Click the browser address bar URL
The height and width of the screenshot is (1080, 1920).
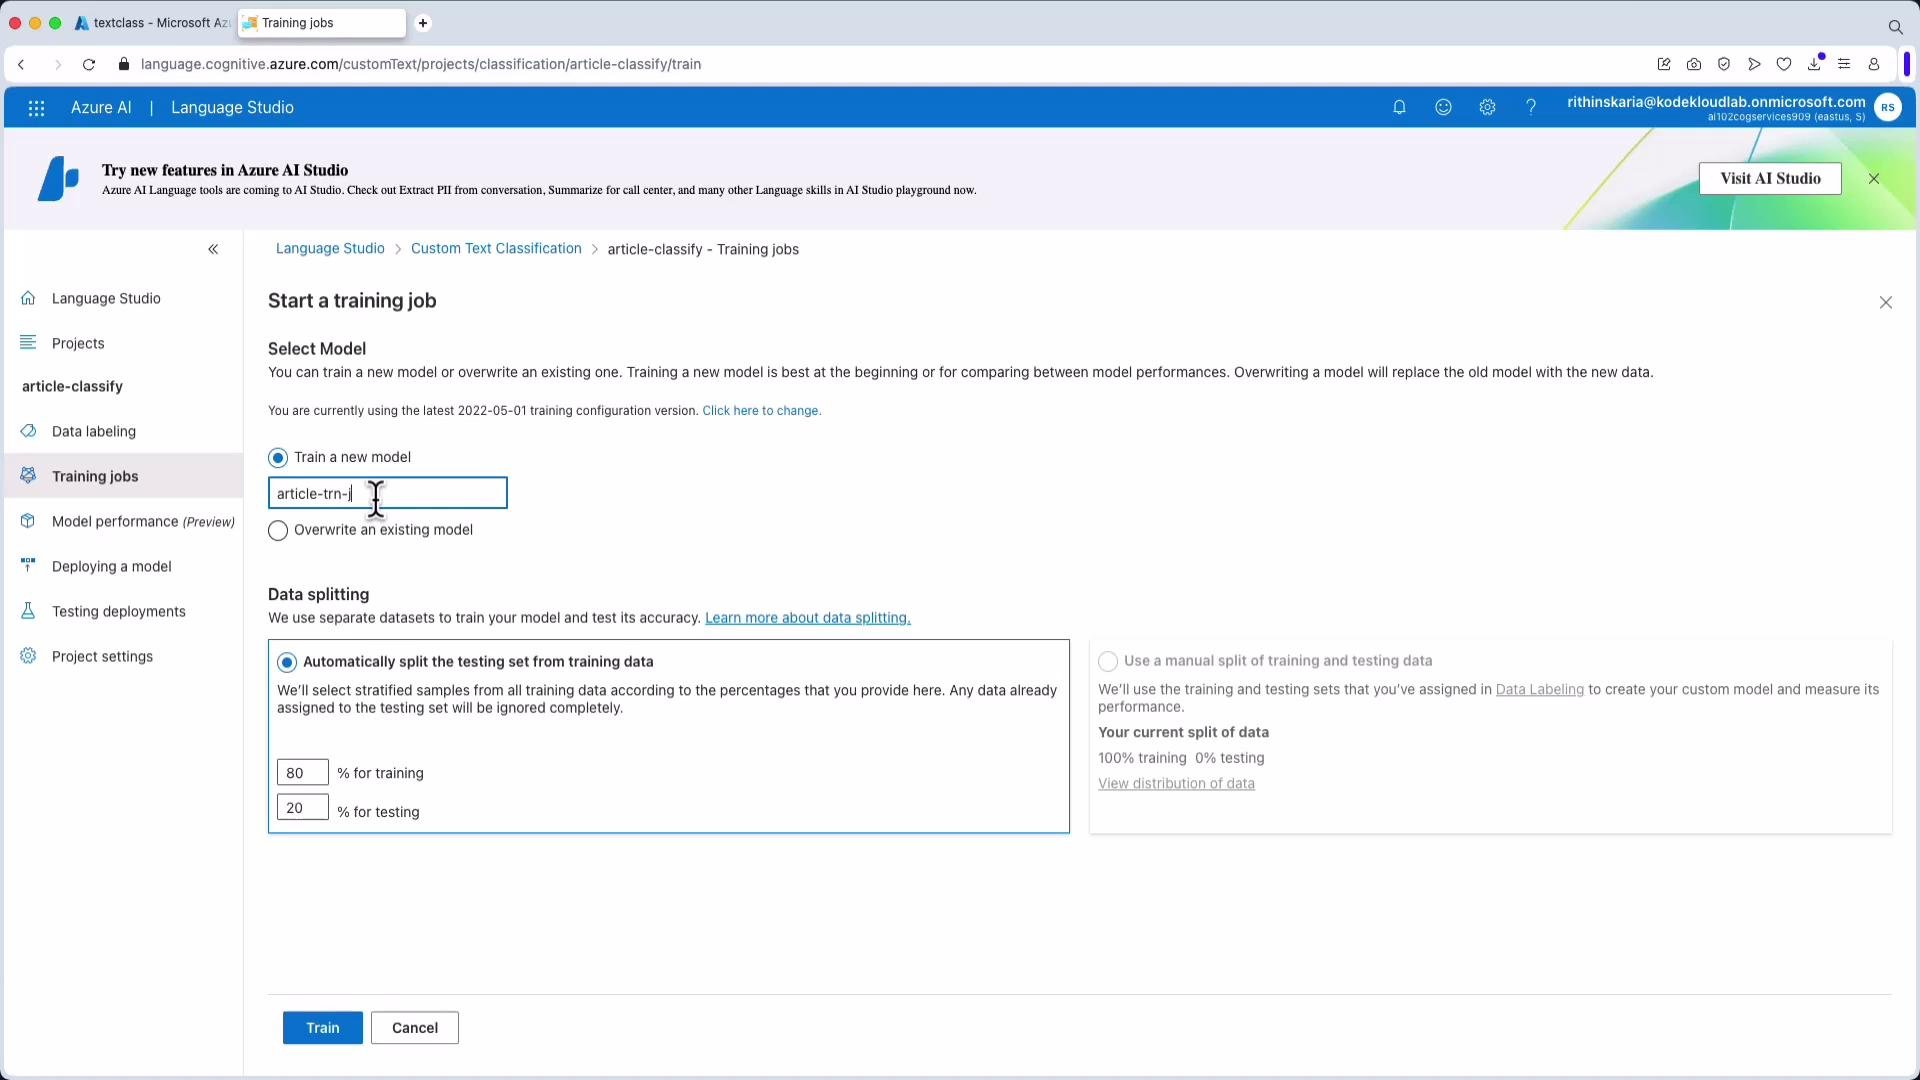click(421, 64)
